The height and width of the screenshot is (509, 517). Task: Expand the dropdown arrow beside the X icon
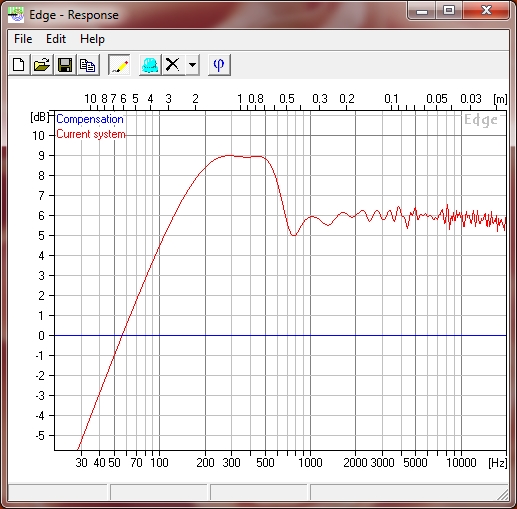click(x=192, y=65)
